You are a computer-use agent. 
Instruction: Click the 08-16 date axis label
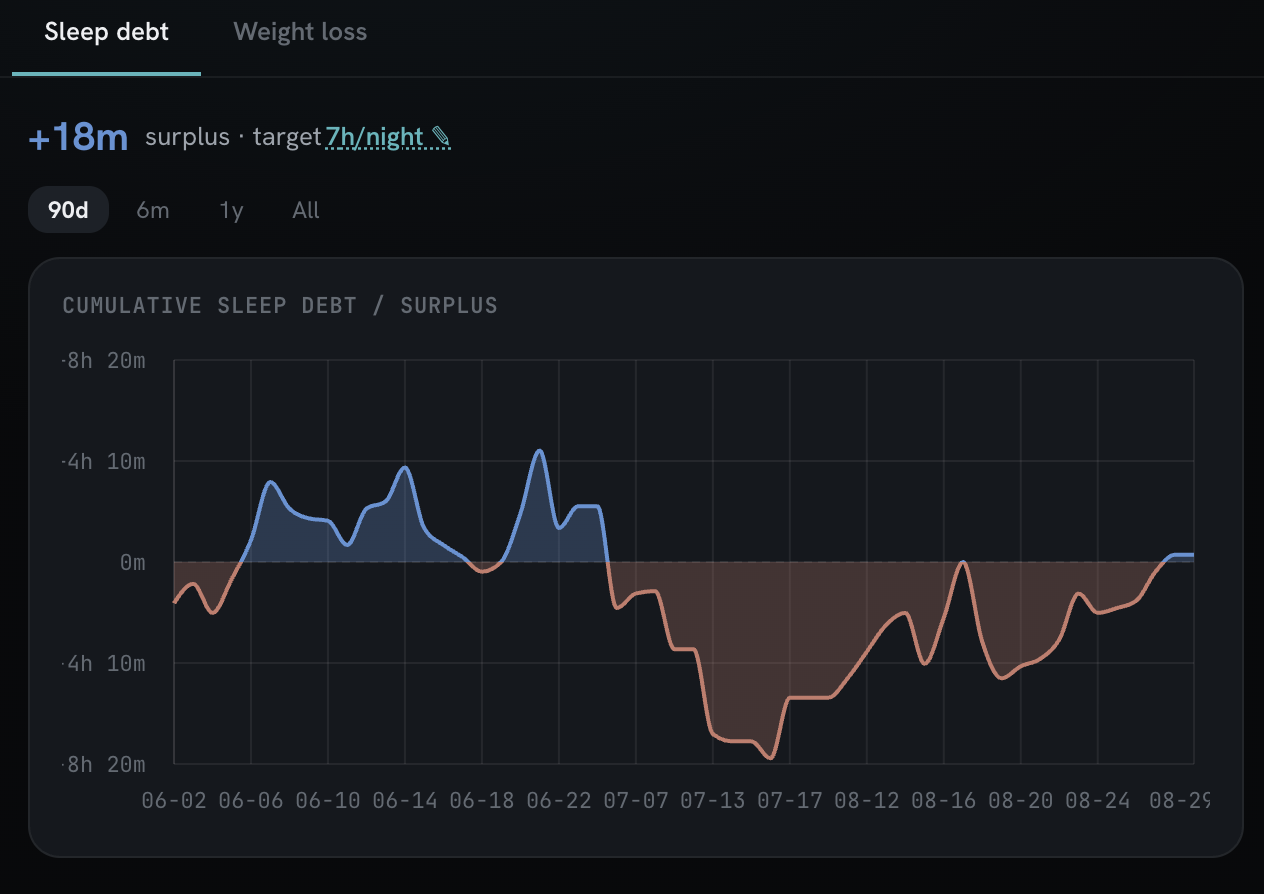(944, 800)
